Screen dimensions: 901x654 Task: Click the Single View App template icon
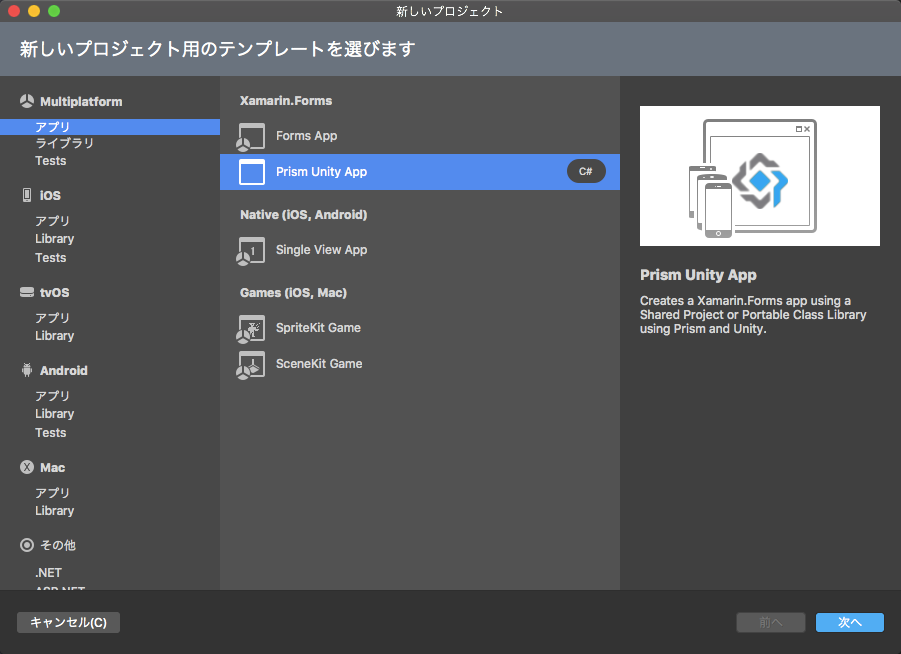point(251,251)
